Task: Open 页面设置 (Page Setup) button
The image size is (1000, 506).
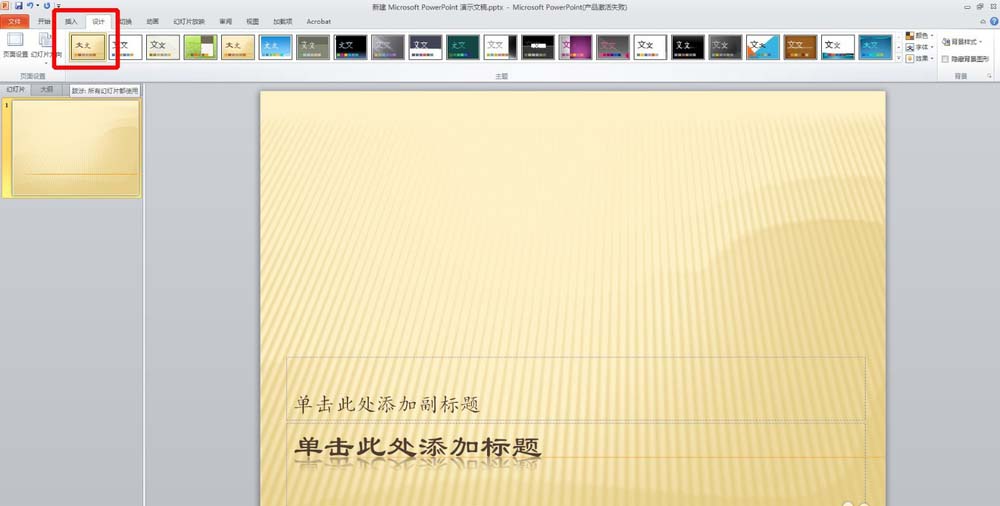Action: coord(15,46)
